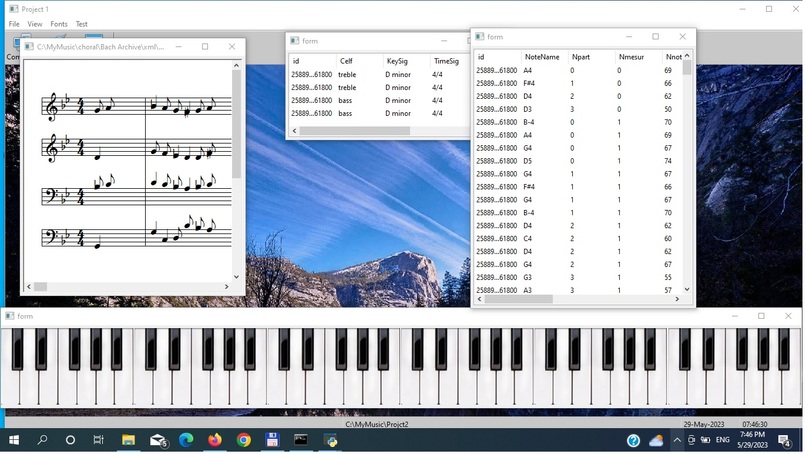Click scroll-up arrow in notes table
Image resolution: width=806 pixels, height=454 pixels.
coord(687,56)
